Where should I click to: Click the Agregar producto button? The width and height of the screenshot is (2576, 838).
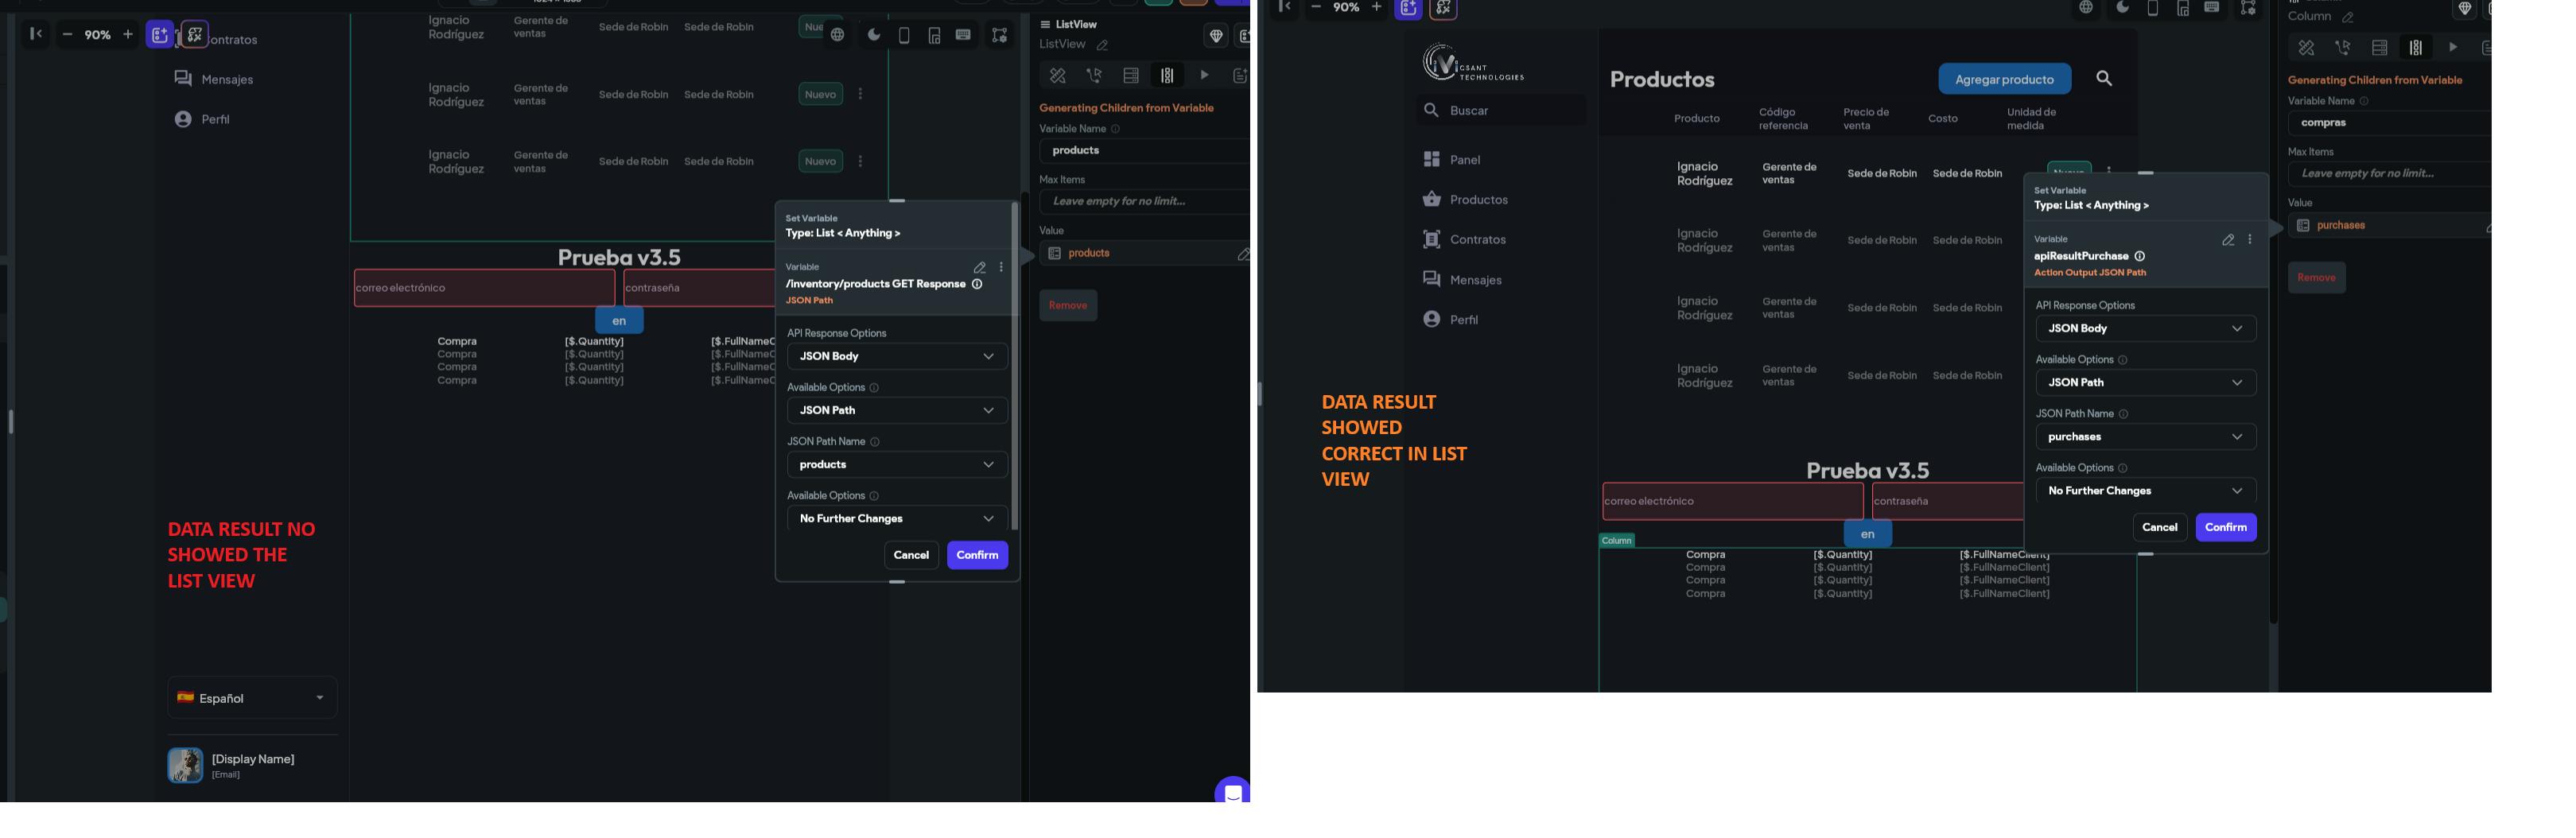(2004, 79)
